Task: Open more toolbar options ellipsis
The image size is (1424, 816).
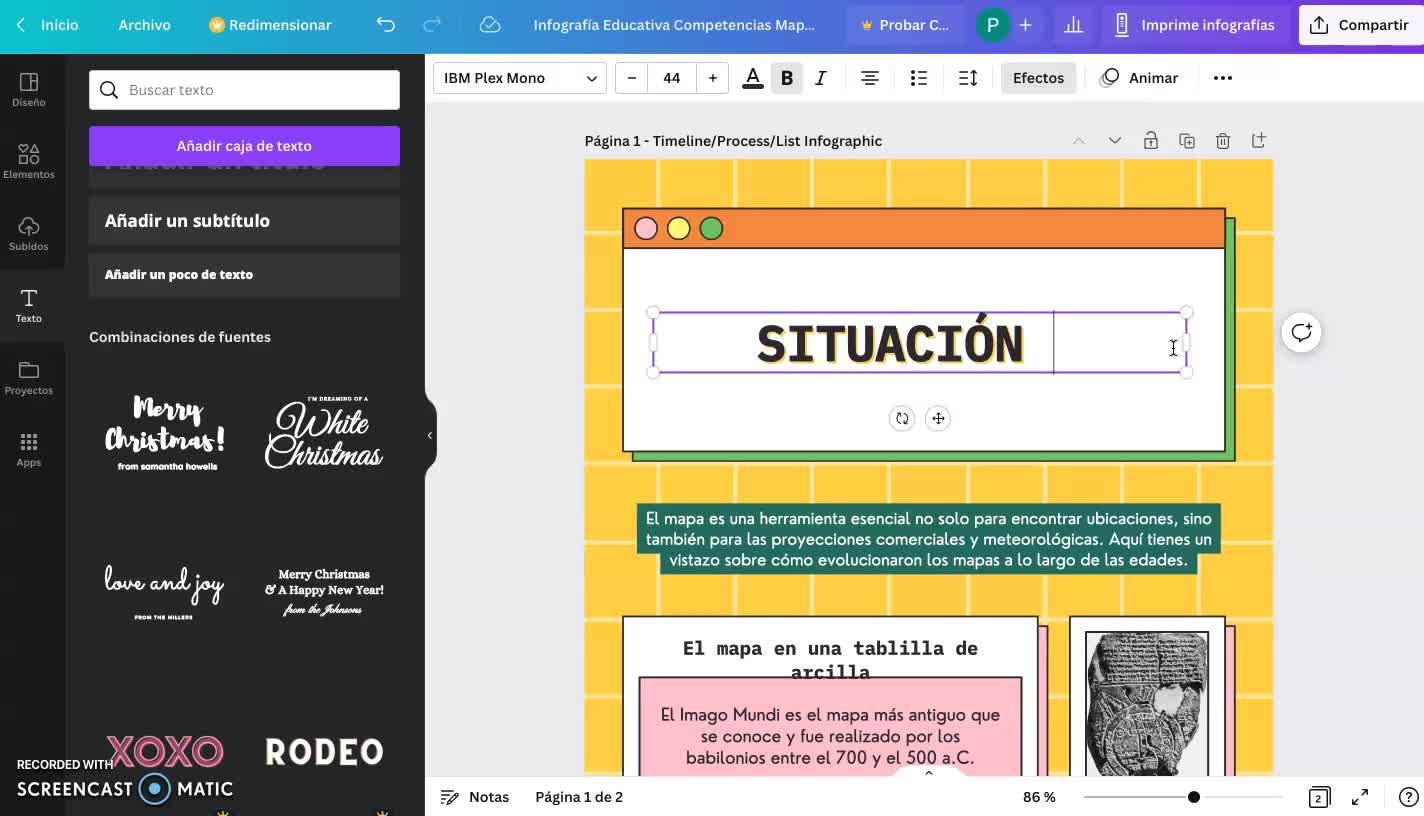Action: pos(1223,78)
